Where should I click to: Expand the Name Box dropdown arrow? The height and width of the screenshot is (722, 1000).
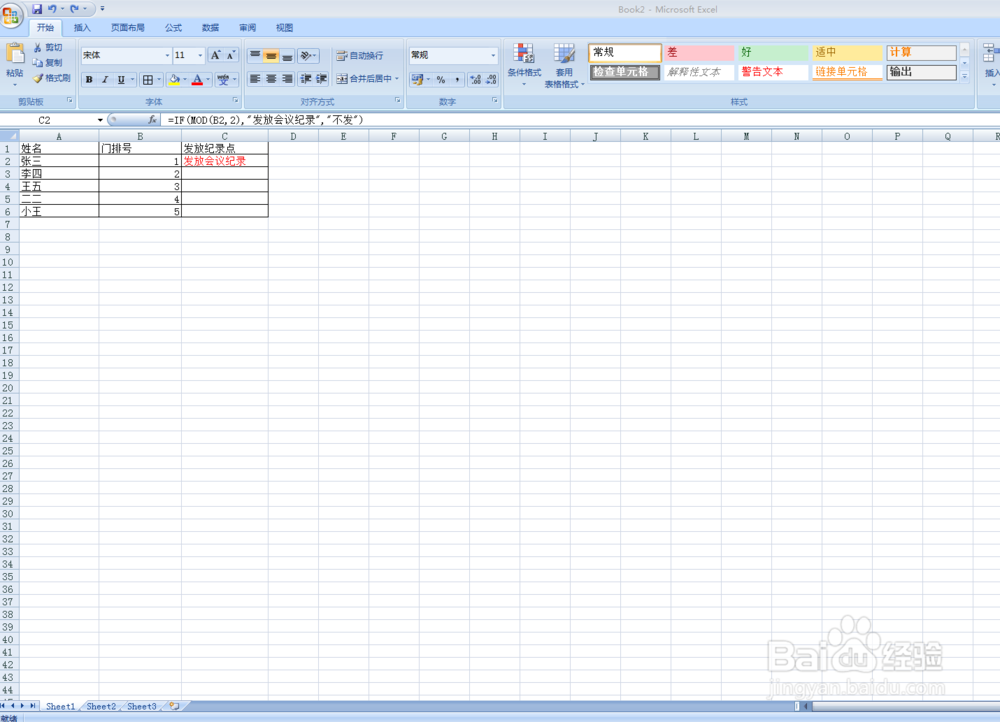[100, 120]
